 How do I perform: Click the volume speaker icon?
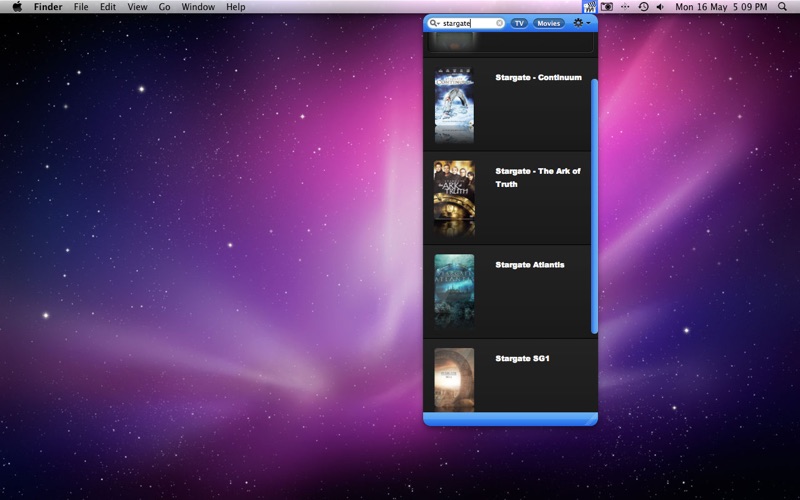(660, 7)
